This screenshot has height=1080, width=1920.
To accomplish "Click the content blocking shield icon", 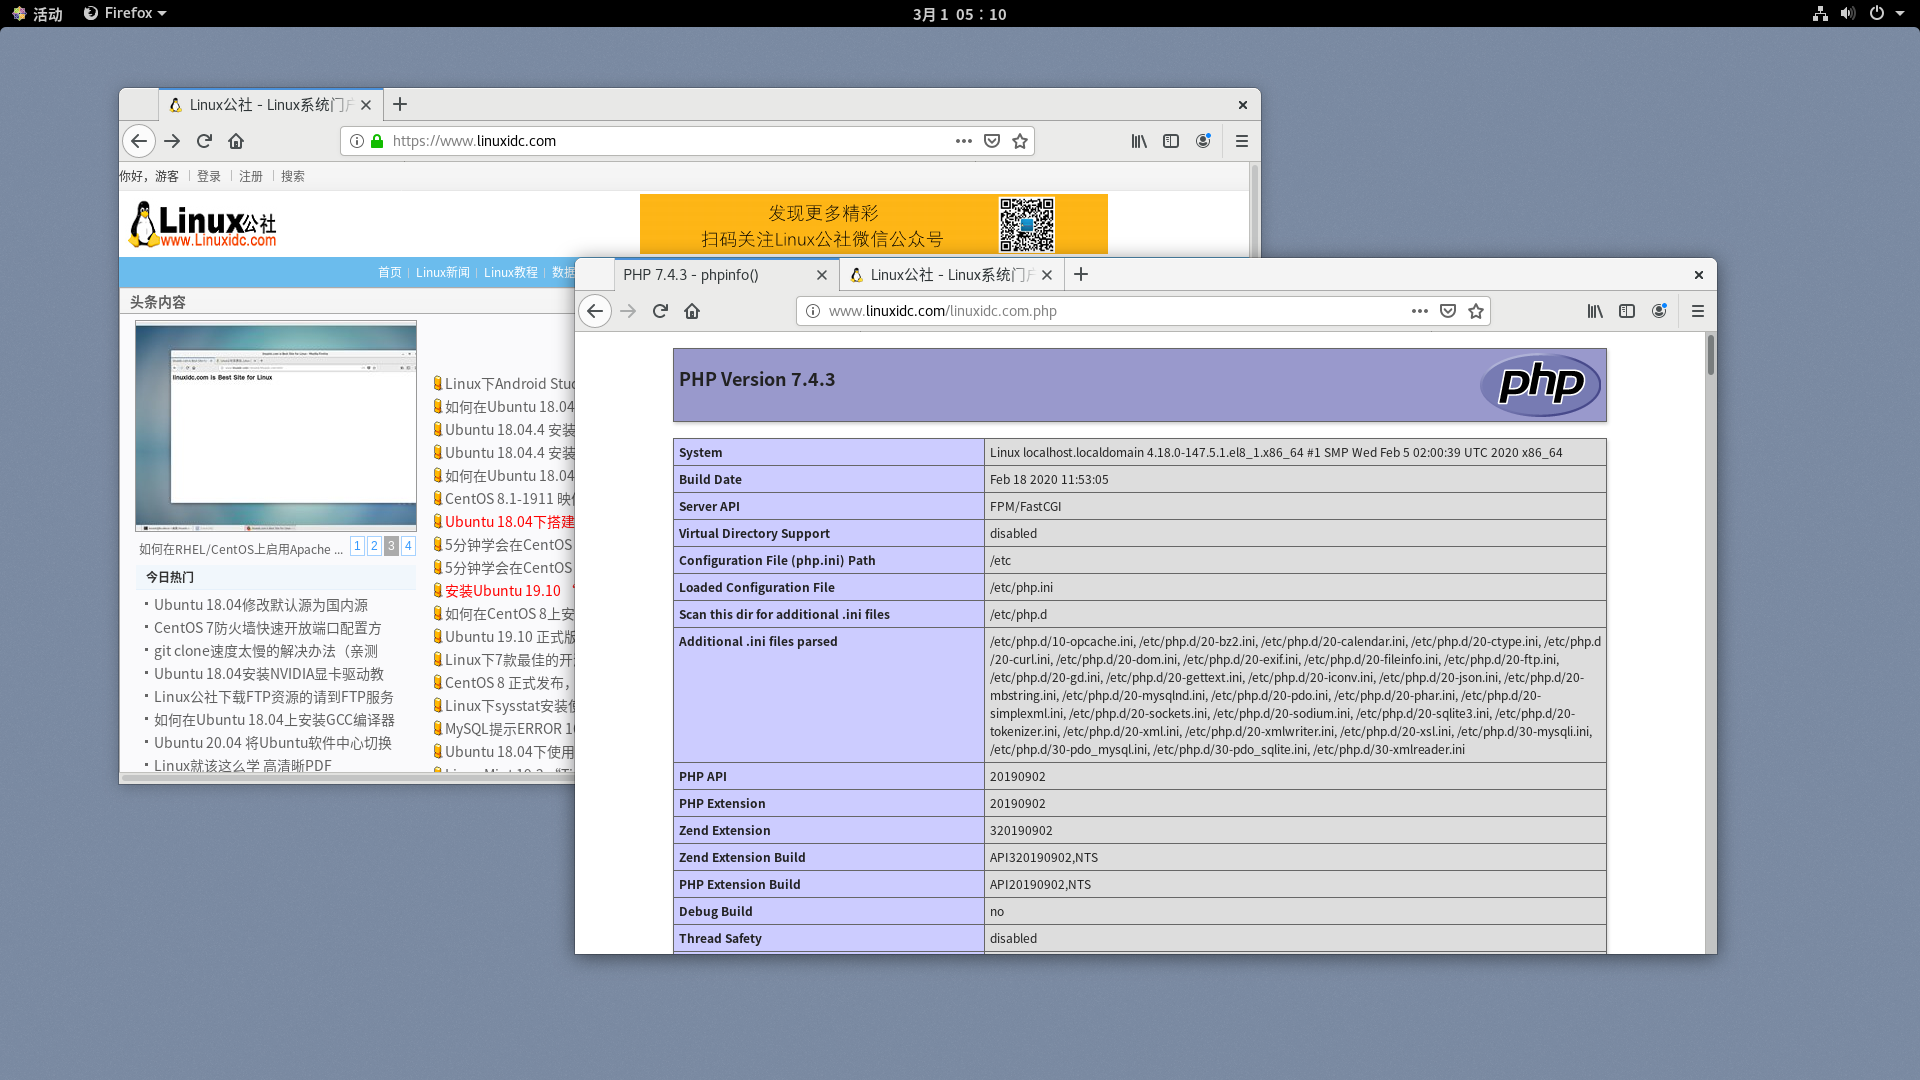I will click(1448, 311).
